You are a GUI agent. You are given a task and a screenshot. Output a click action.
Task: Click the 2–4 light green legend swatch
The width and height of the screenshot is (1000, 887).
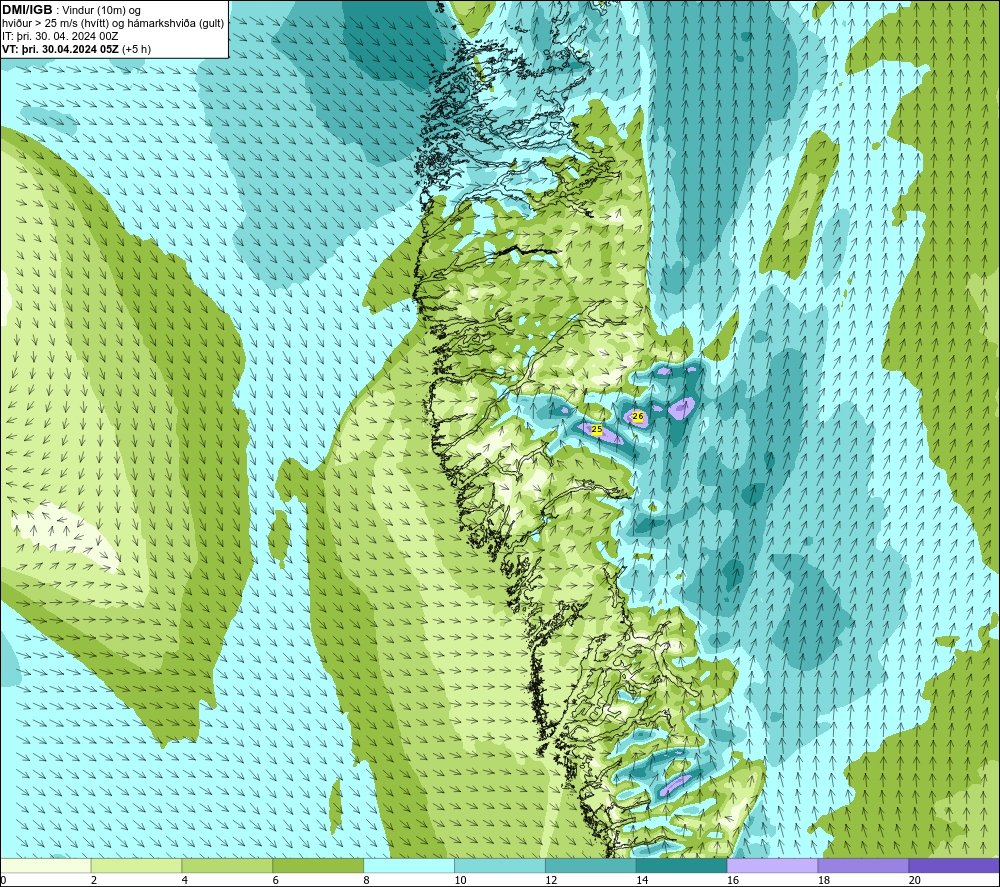[136, 865]
